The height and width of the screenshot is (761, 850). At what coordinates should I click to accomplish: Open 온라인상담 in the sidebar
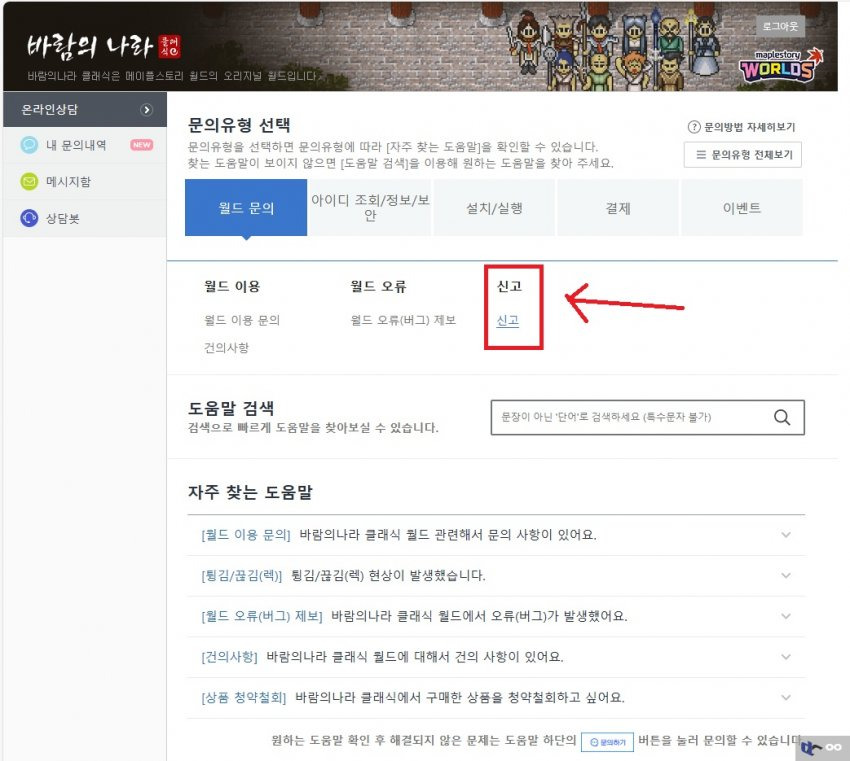(x=85, y=109)
